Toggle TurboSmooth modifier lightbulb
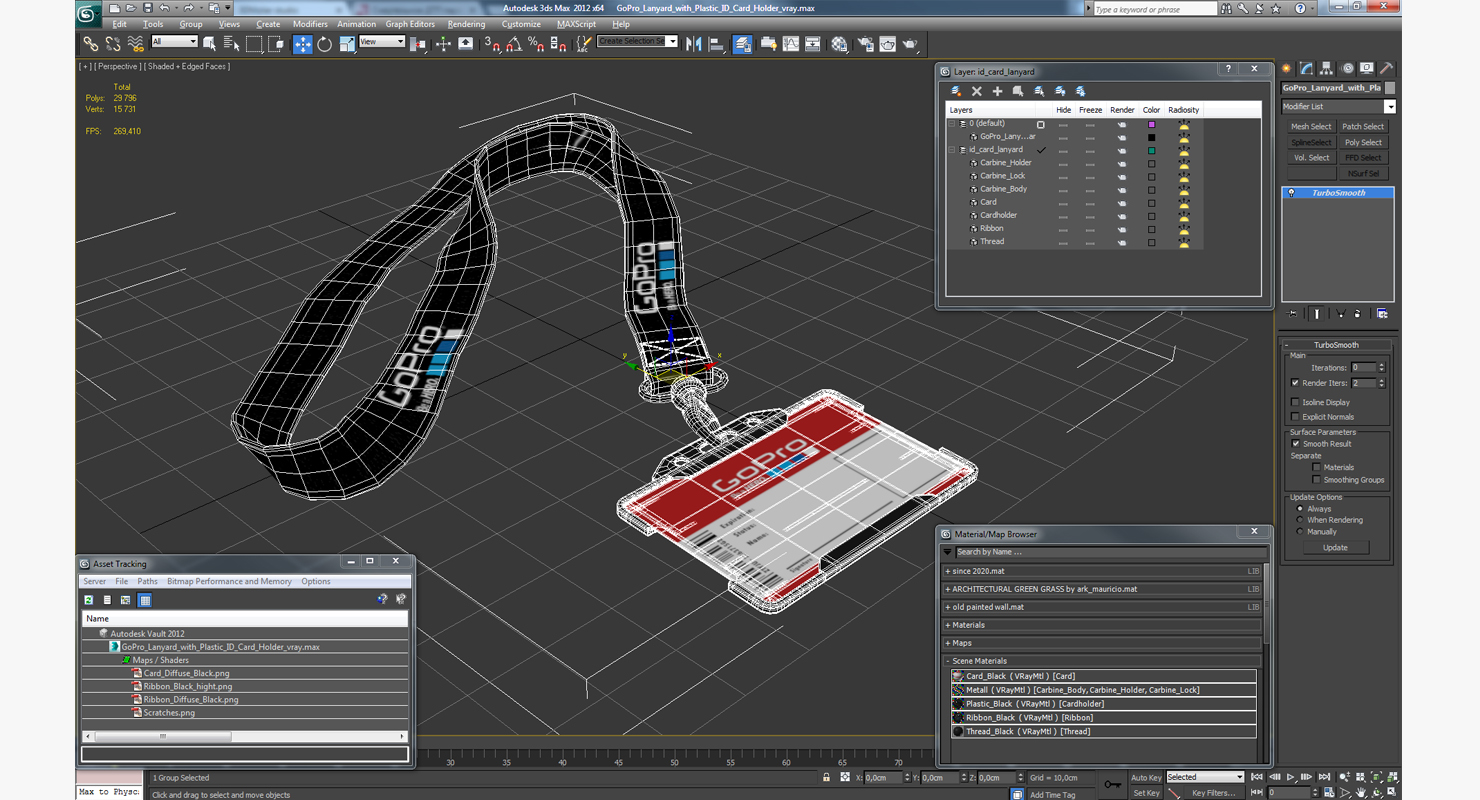The image size is (1480, 800). 1291,193
